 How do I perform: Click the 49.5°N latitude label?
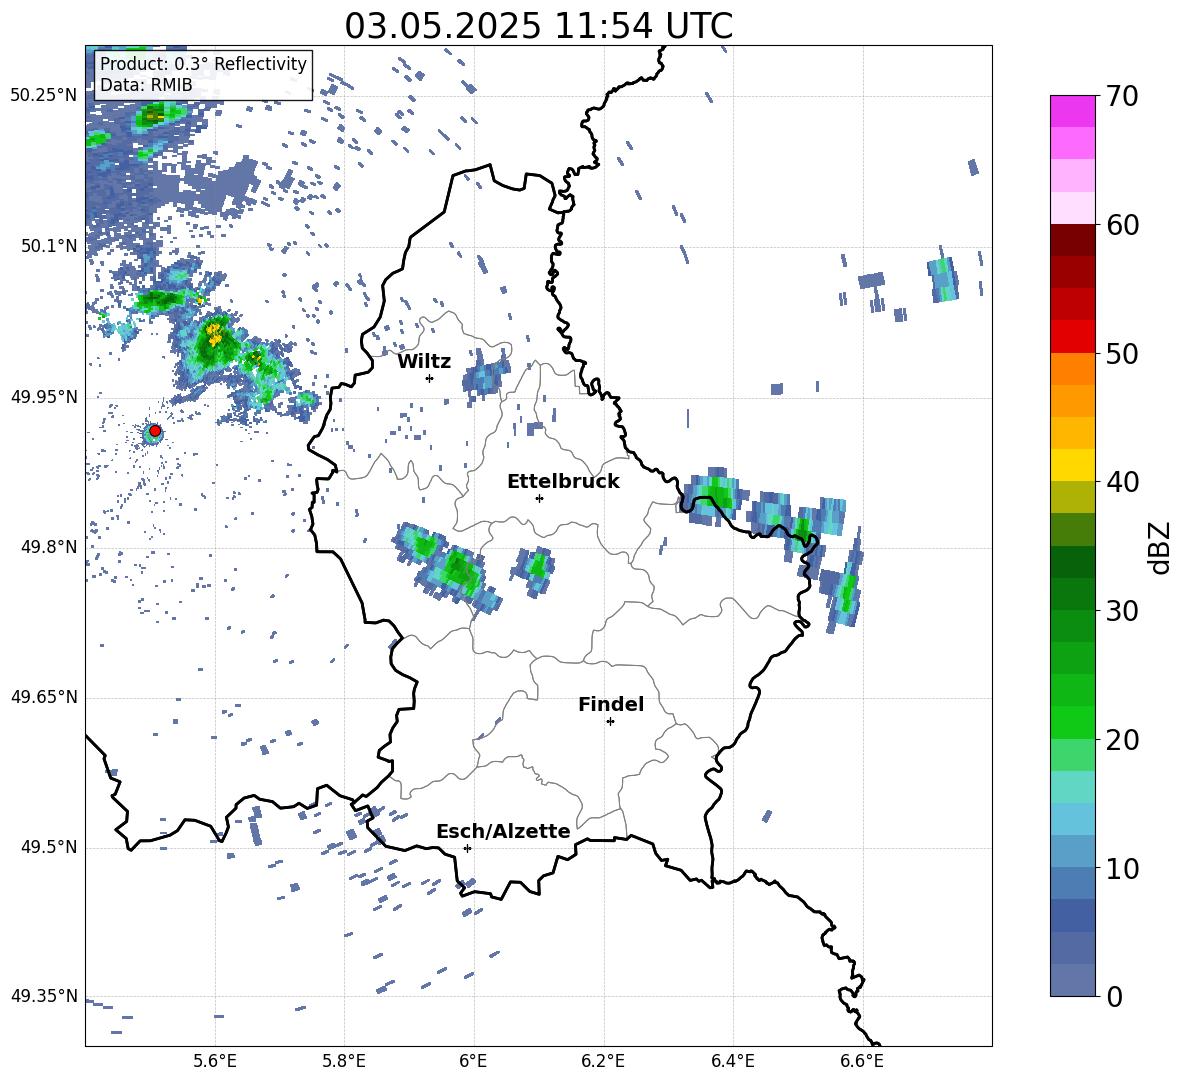tap(49, 847)
